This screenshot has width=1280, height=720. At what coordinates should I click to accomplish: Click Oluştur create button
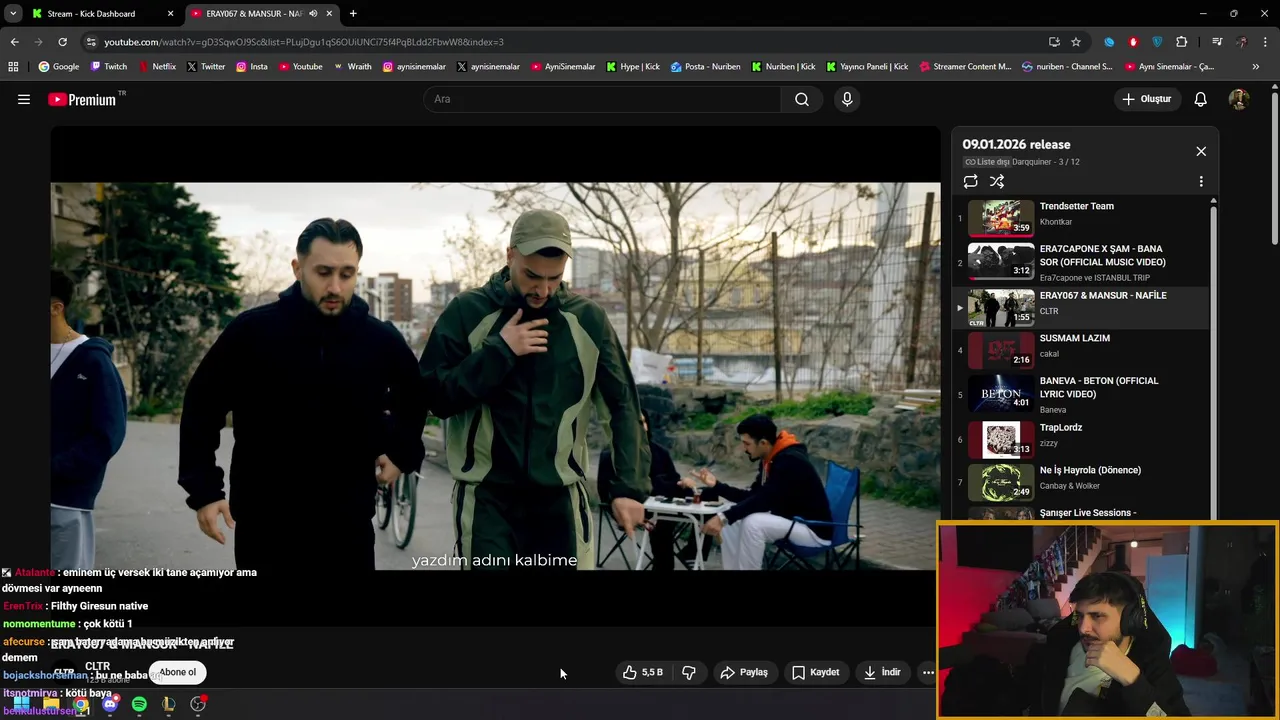1147,99
